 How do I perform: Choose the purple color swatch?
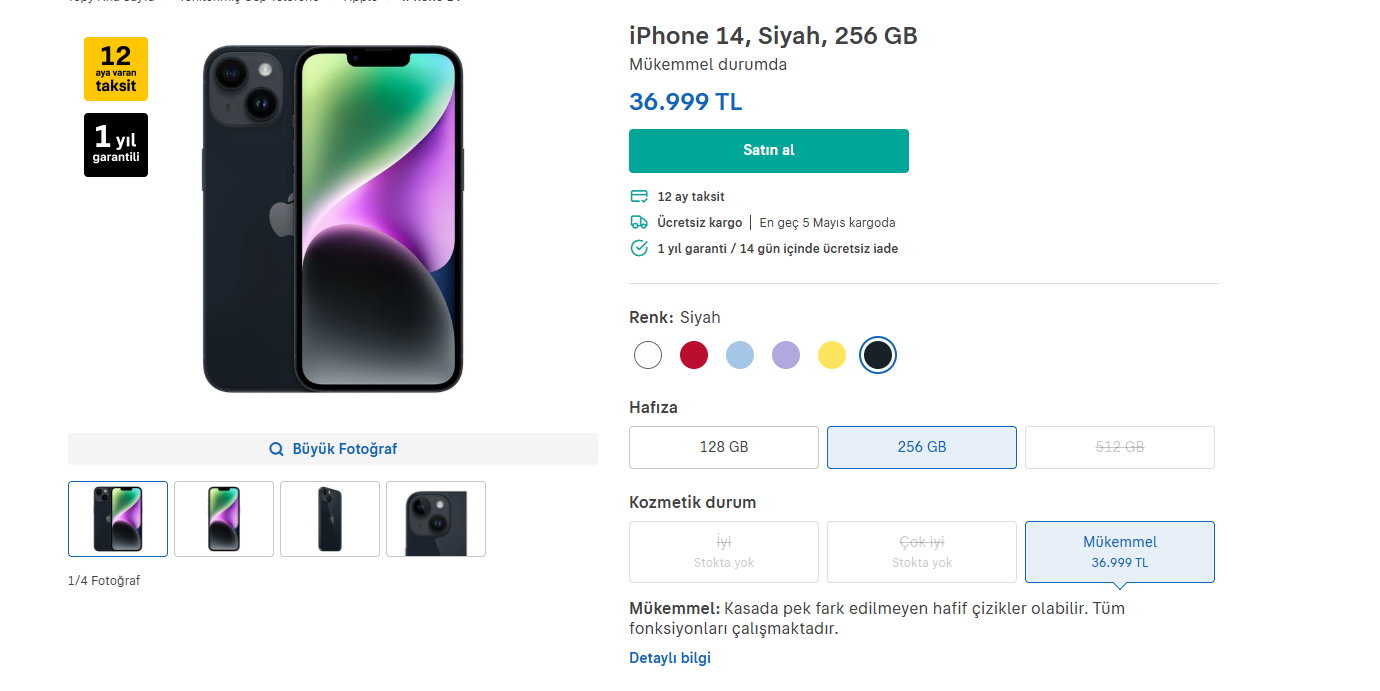pos(786,355)
